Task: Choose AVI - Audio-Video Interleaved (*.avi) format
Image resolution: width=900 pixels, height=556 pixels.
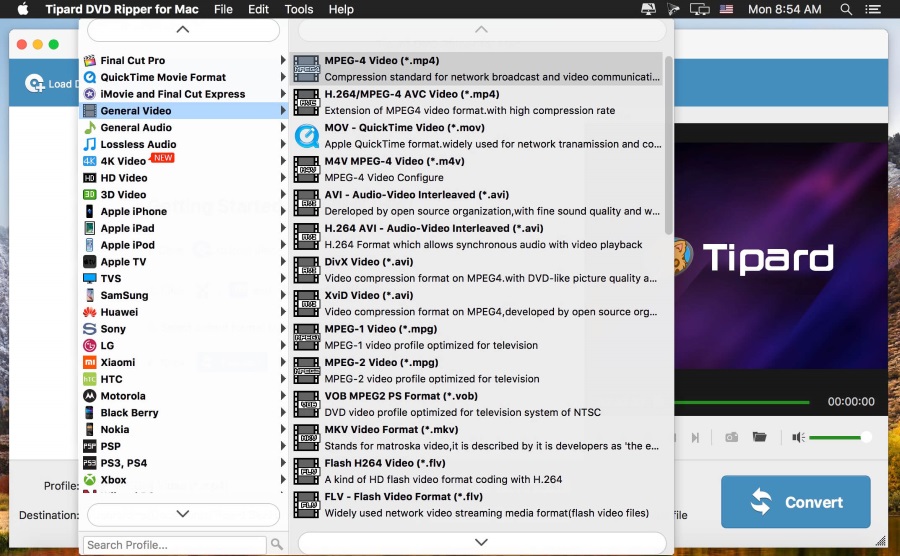Action: point(478,203)
